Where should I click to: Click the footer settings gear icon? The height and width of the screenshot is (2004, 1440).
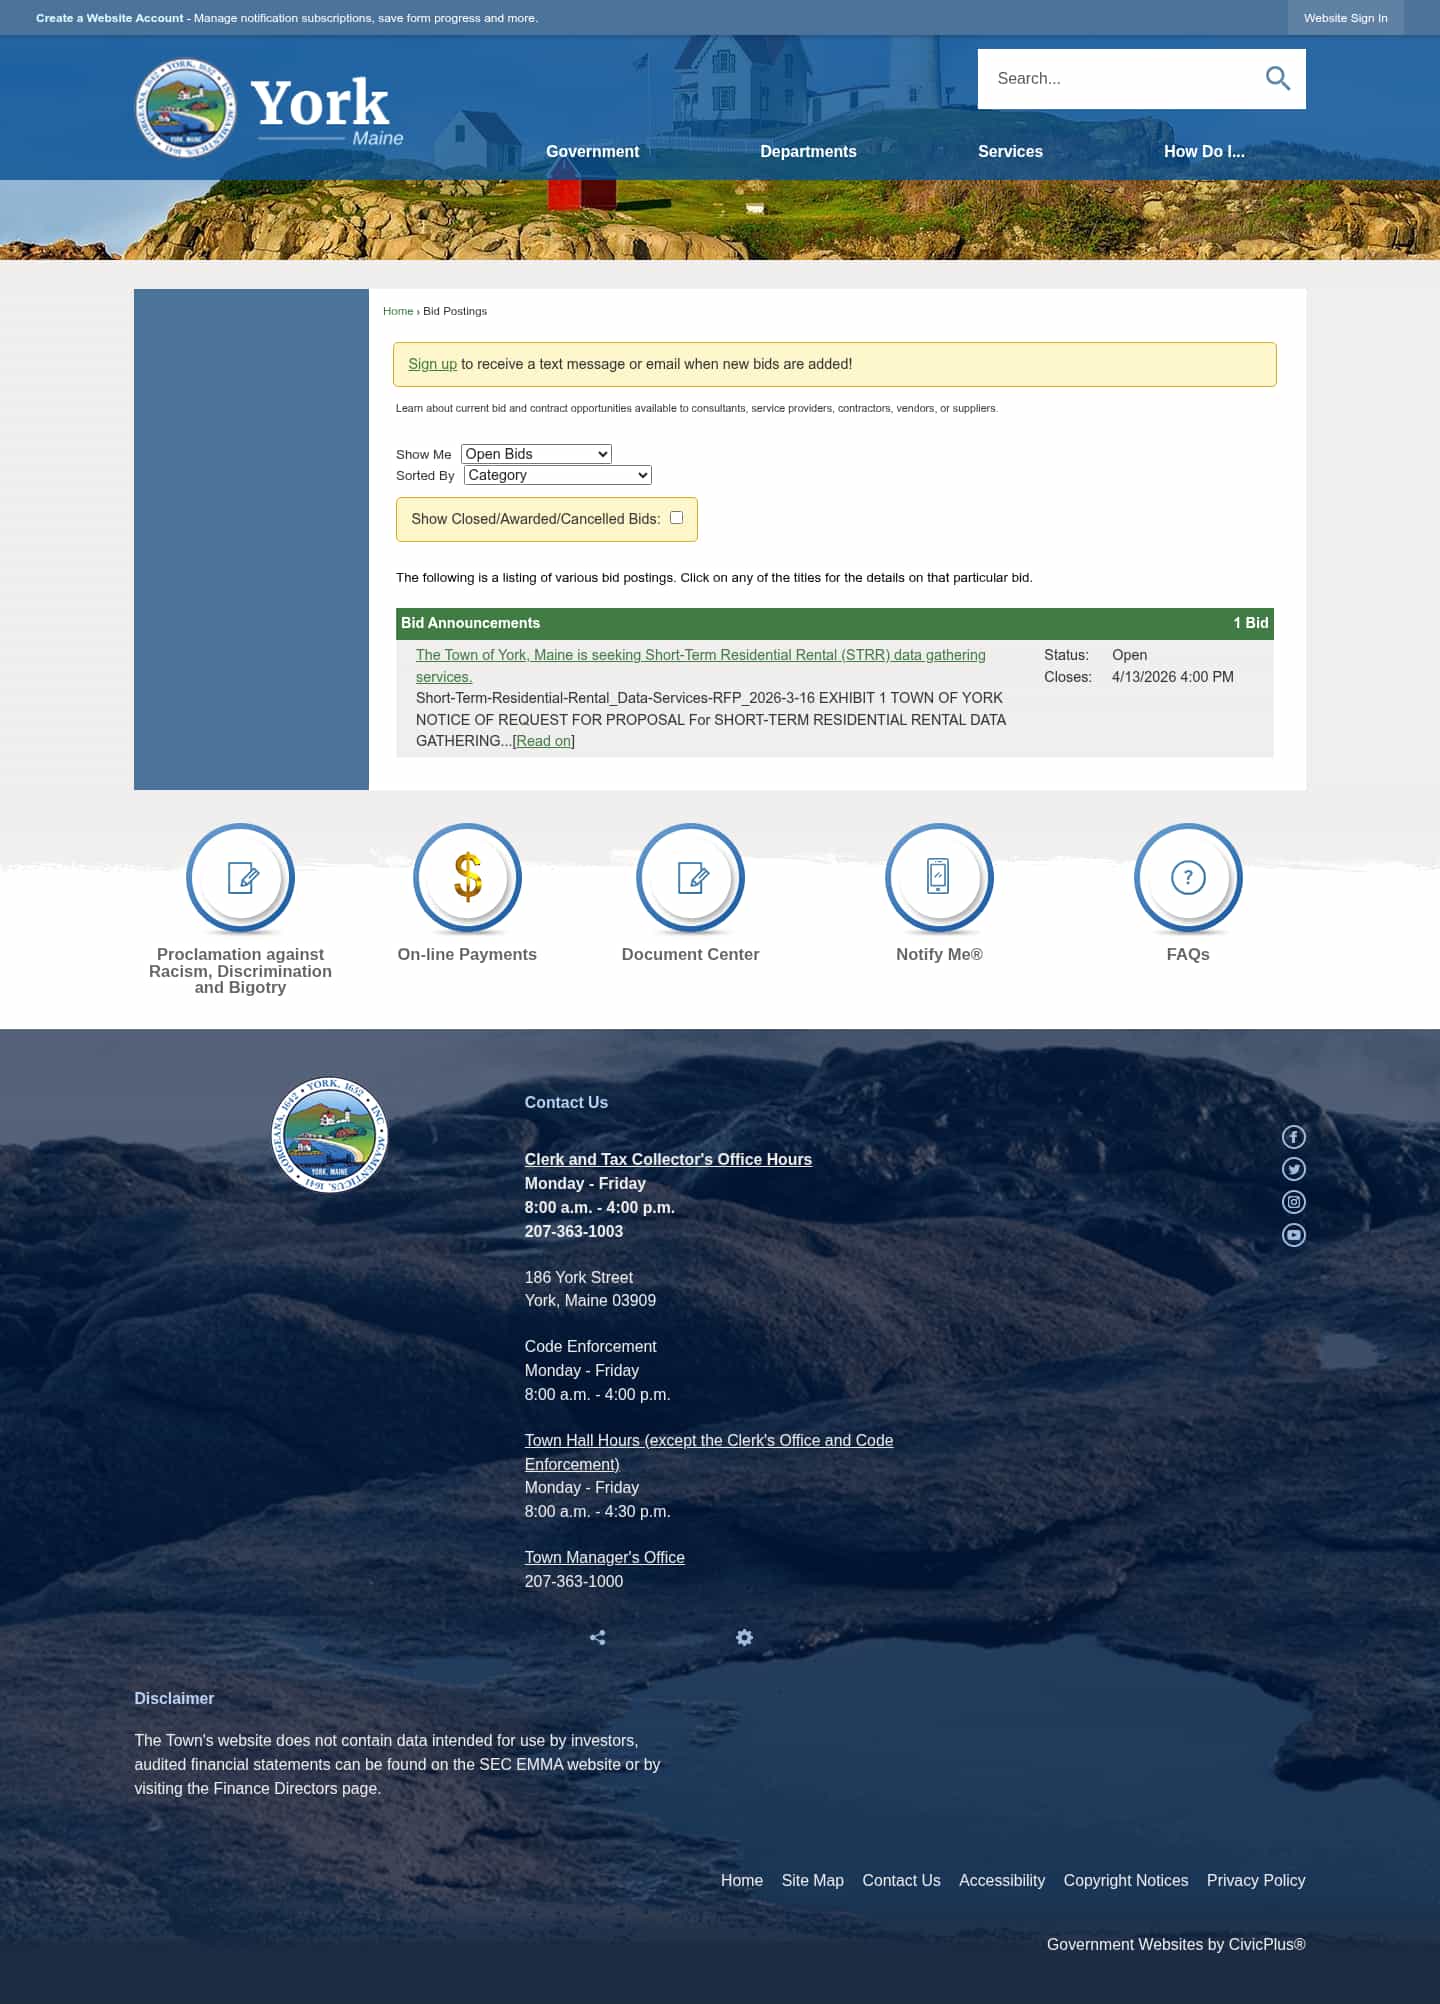point(744,1637)
